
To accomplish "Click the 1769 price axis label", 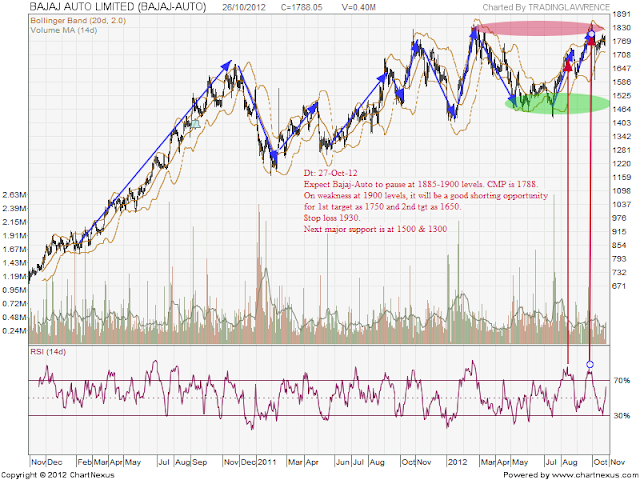I will (622, 41).
